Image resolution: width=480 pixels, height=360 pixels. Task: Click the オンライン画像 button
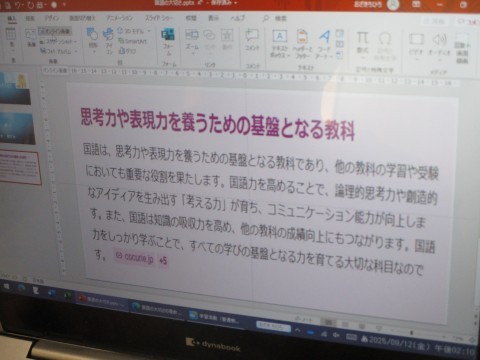(x=55, y=31)
